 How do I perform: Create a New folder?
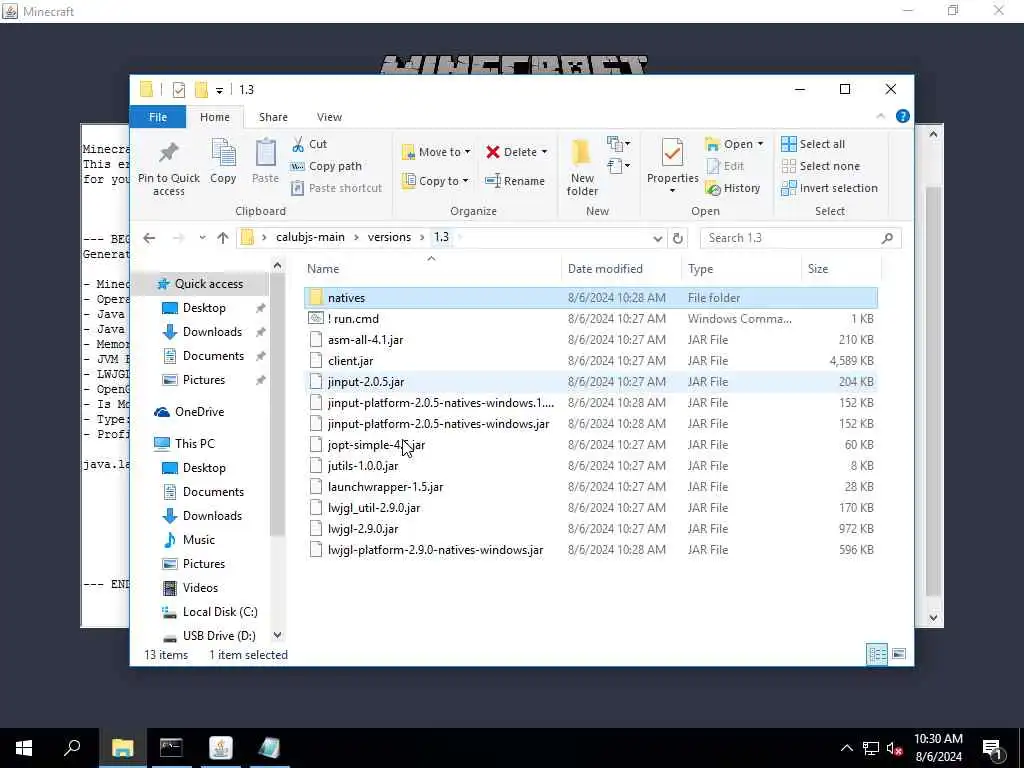pos(582,167)
